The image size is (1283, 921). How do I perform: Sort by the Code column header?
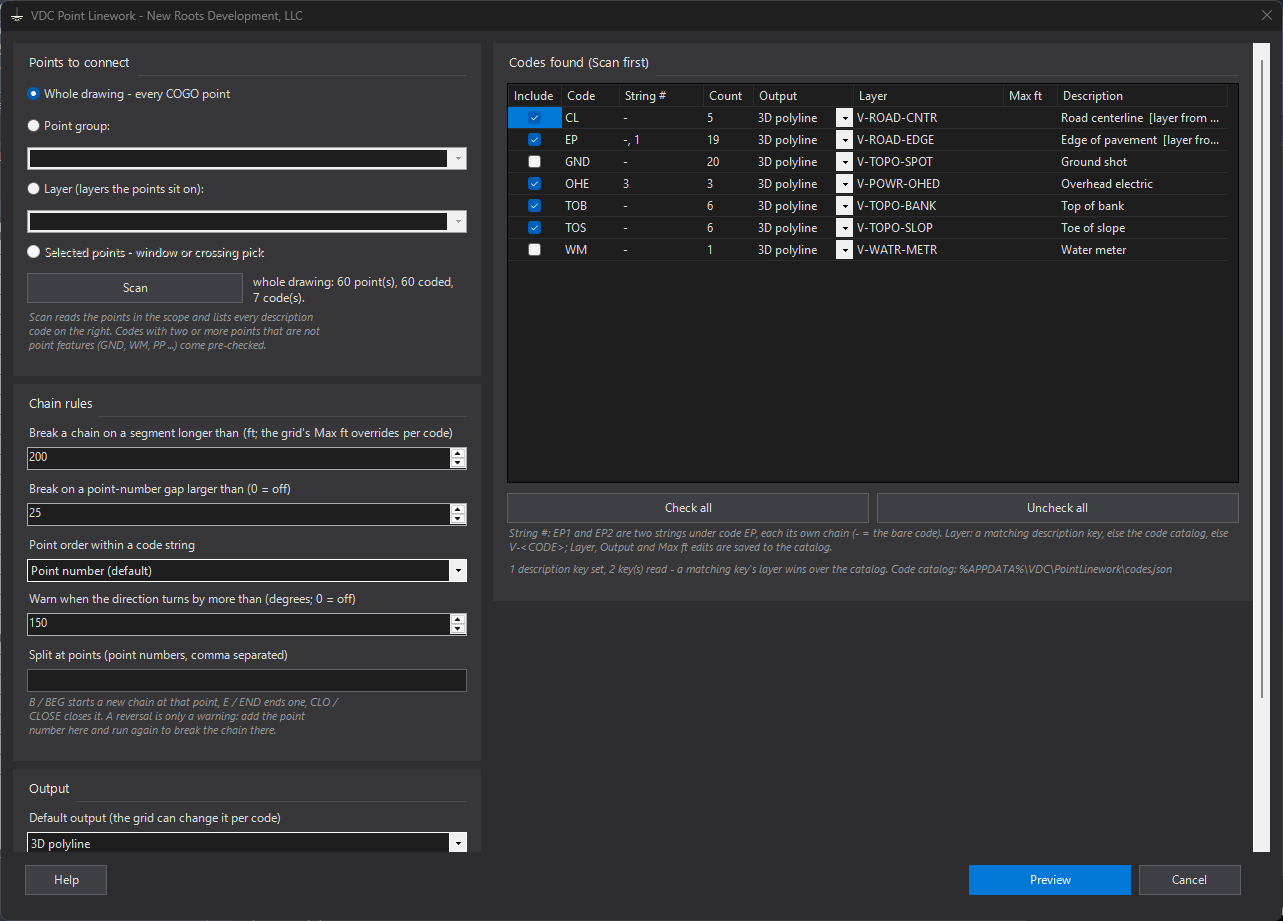tap(588, 96)
